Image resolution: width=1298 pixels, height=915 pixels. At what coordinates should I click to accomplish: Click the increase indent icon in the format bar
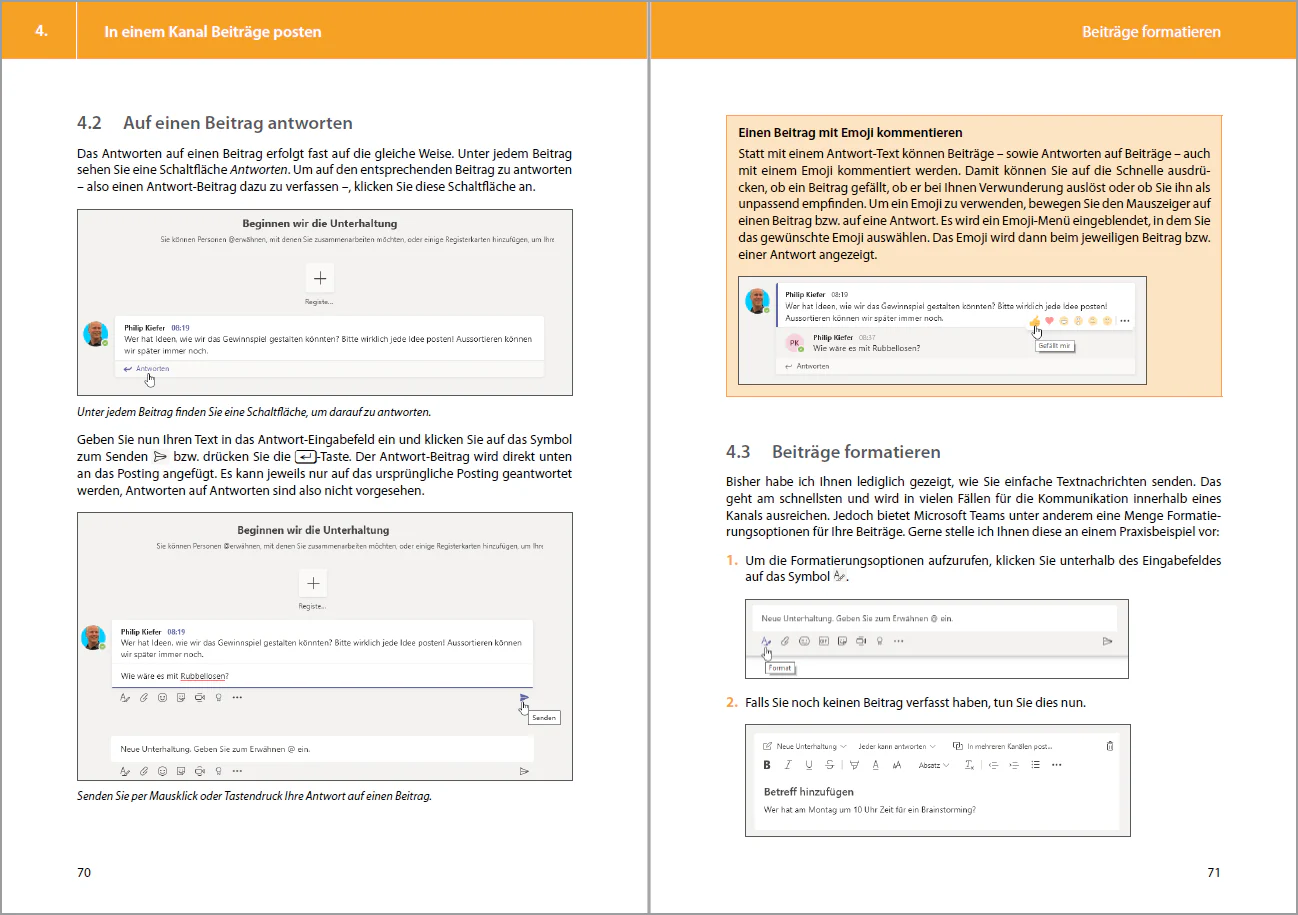tap(1014, 765)
